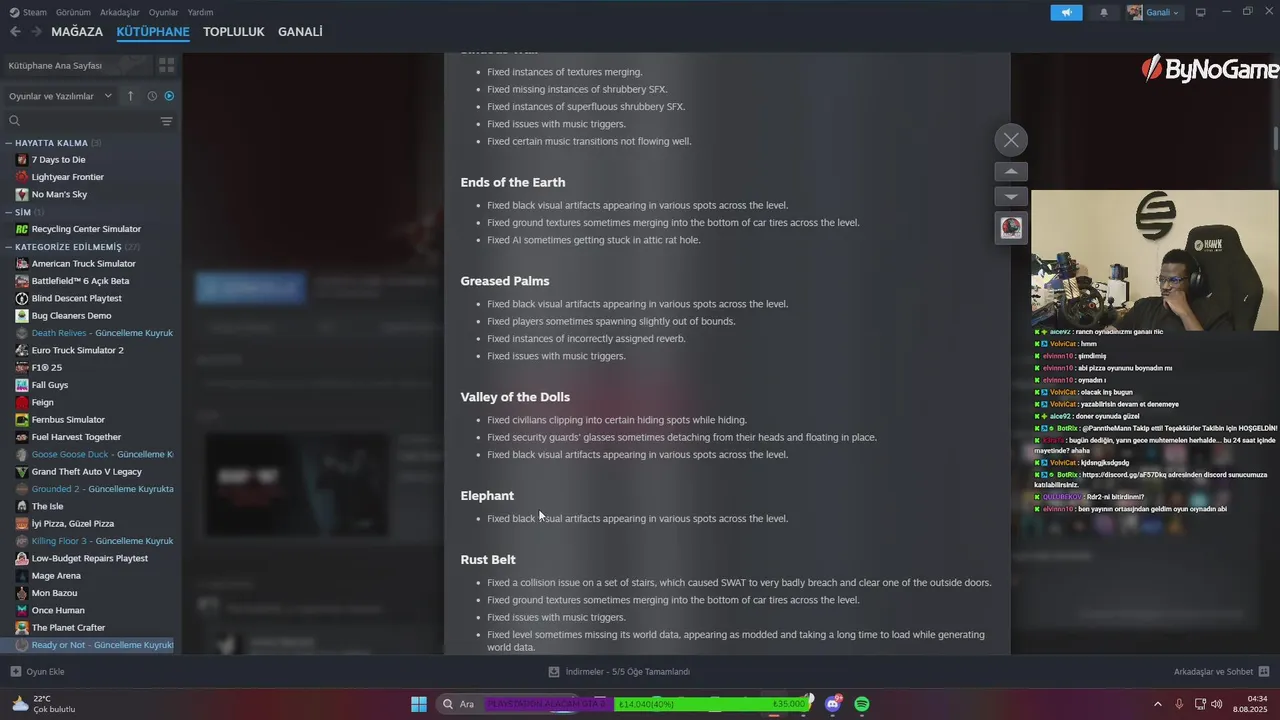Open Arkadaşlar ve Sohbet panel
The height and width of the screenshot is (720, 1280).
click(x=1221, y=672)
